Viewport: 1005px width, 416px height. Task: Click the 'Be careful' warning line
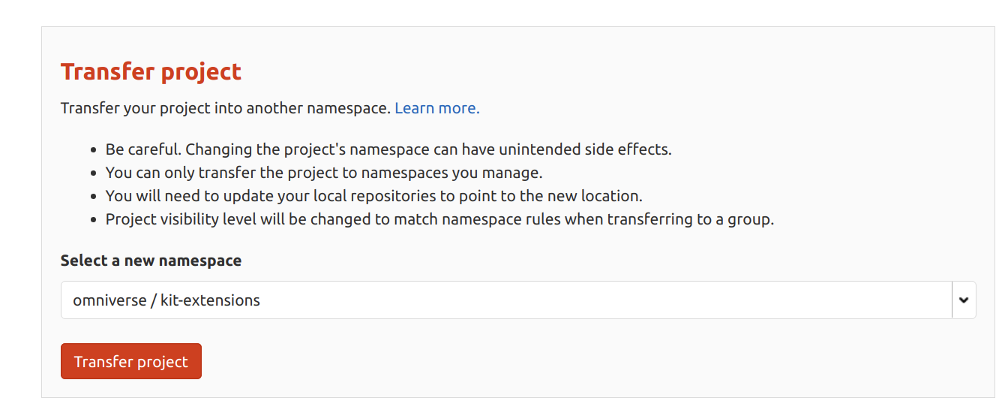point(388,150)
